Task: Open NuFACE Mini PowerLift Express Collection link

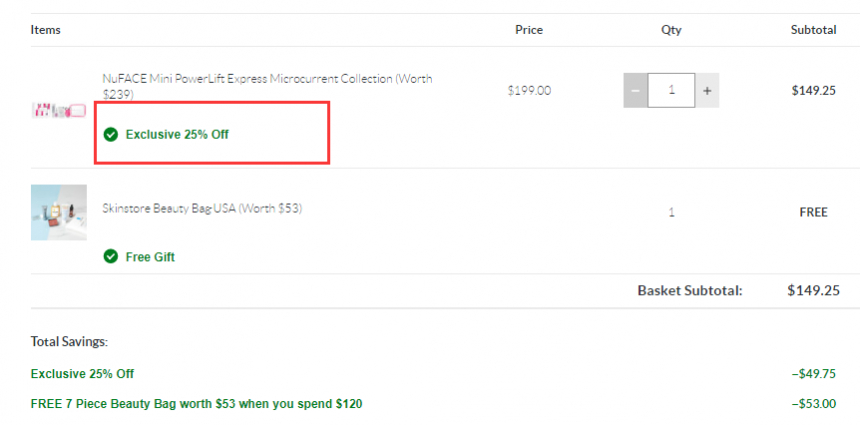Action: coord(267,86)
